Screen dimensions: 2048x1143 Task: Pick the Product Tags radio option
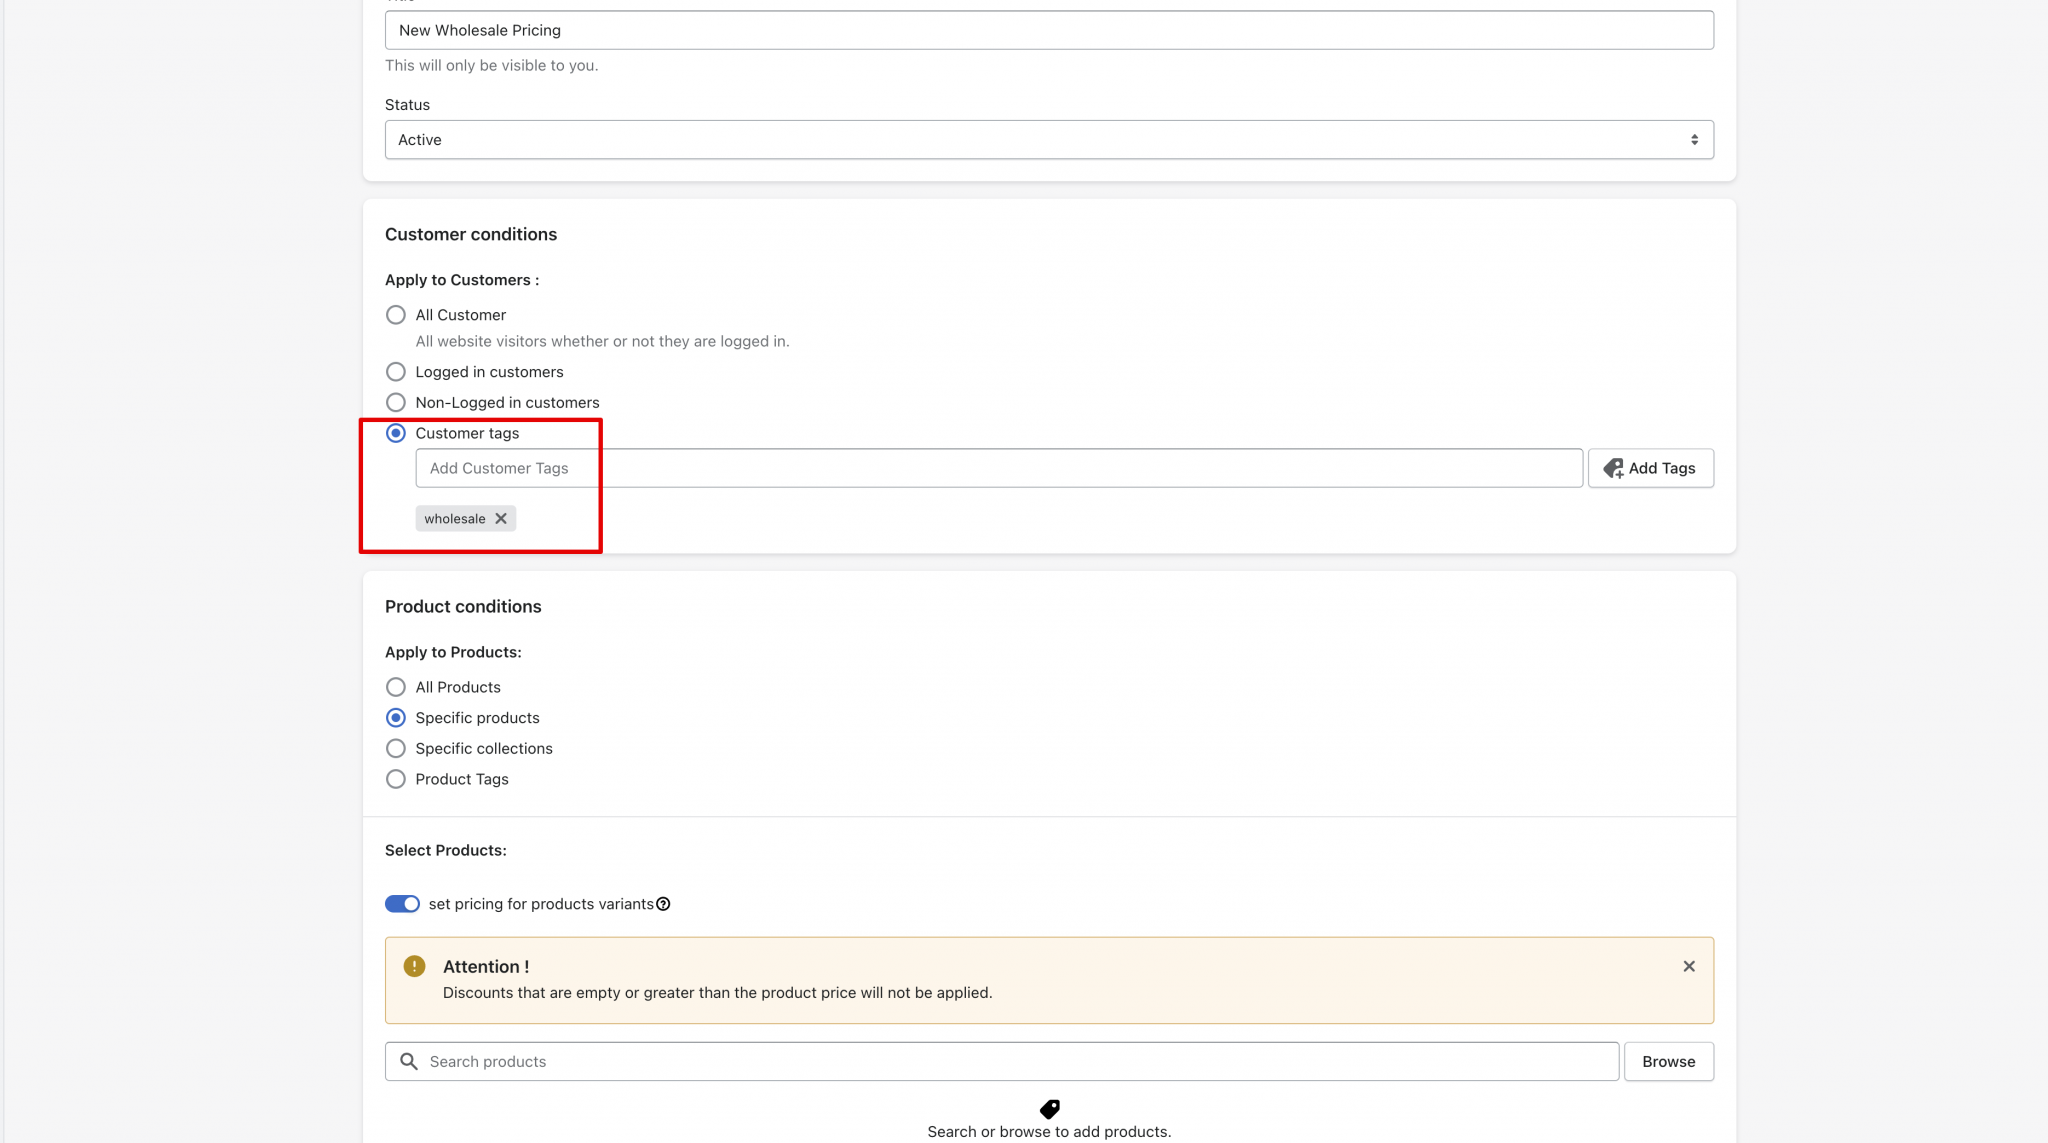[396, 779]
